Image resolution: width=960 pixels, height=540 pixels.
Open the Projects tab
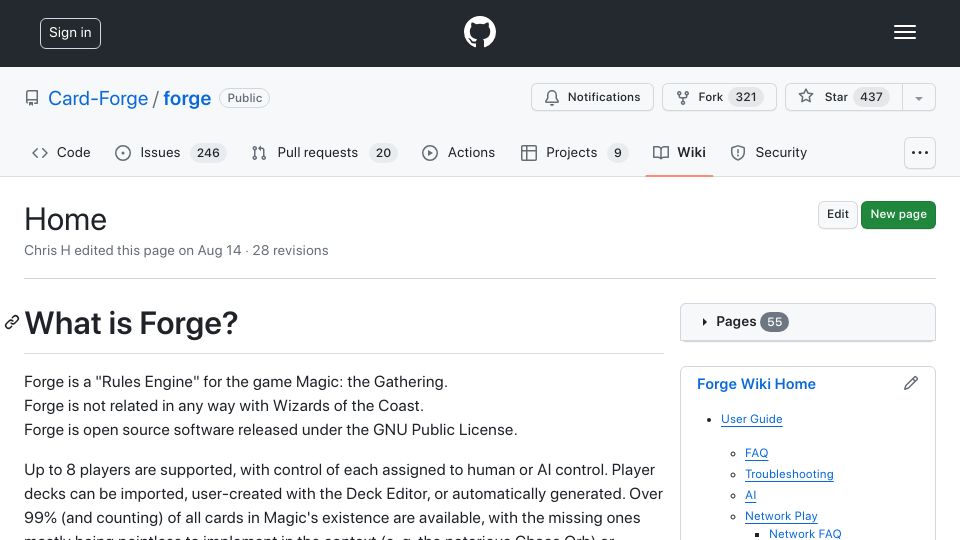click(574, 152)
